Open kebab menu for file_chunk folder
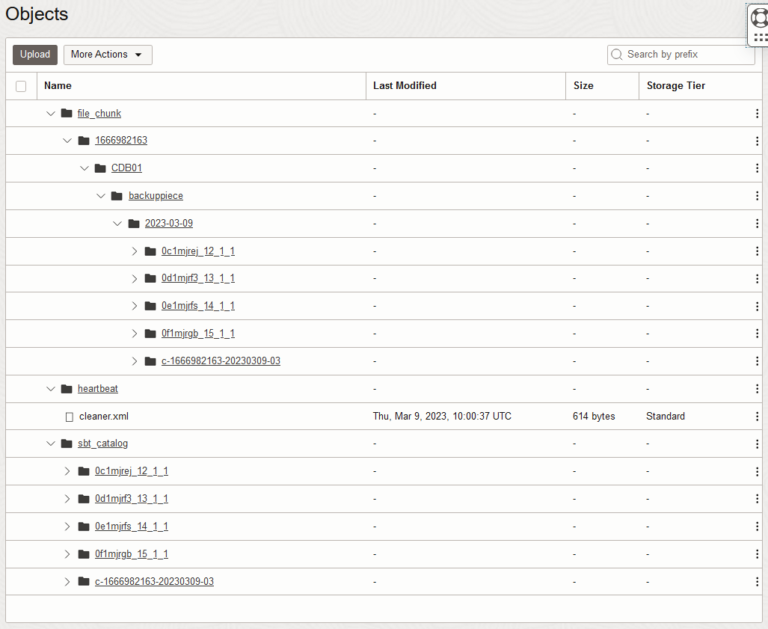The height and width of the screenshot is (629, 768). coord(757,114)
